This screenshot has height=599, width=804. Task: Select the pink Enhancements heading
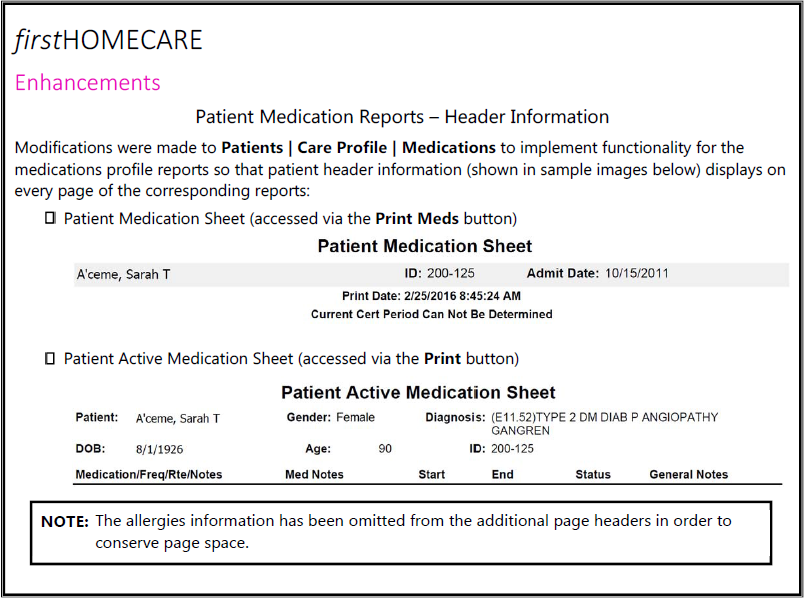click(88, 82)
